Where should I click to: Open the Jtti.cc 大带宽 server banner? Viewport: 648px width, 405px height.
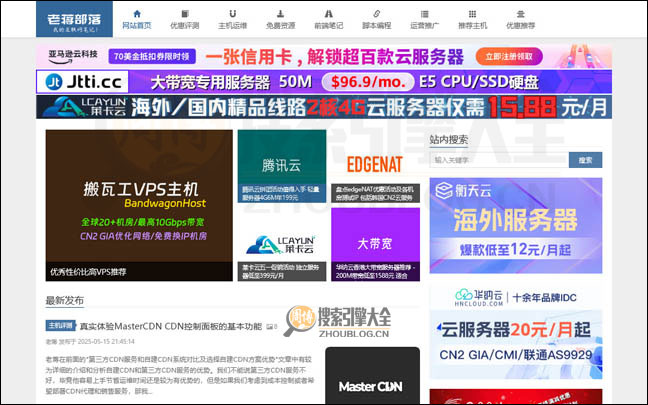pos(324,81)
